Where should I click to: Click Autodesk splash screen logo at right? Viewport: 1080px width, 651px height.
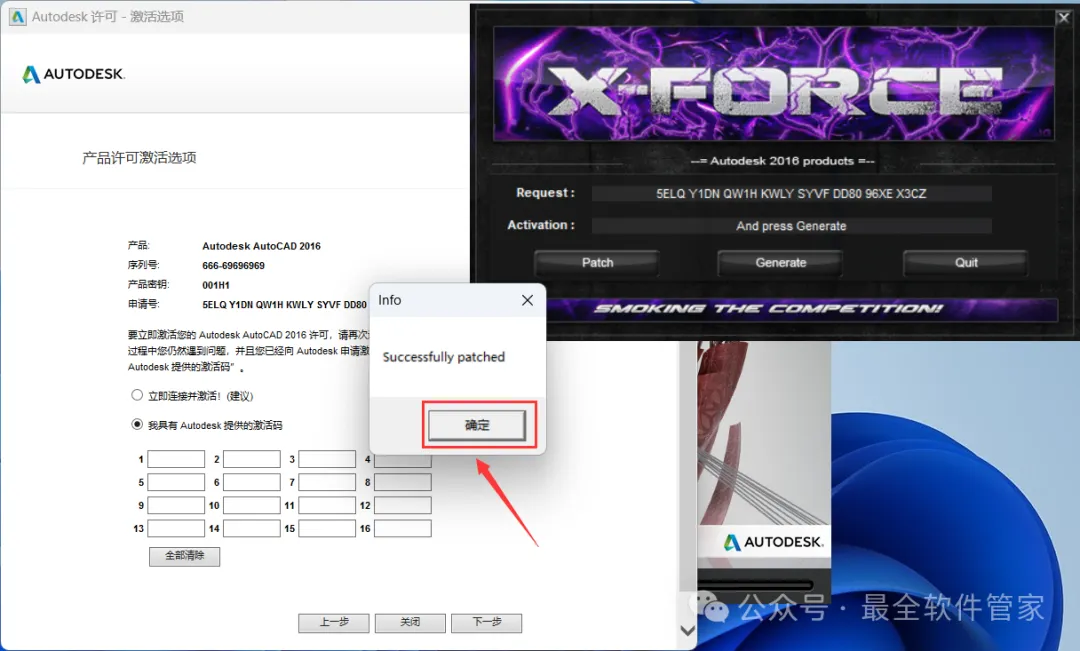(x=773, y=542)
